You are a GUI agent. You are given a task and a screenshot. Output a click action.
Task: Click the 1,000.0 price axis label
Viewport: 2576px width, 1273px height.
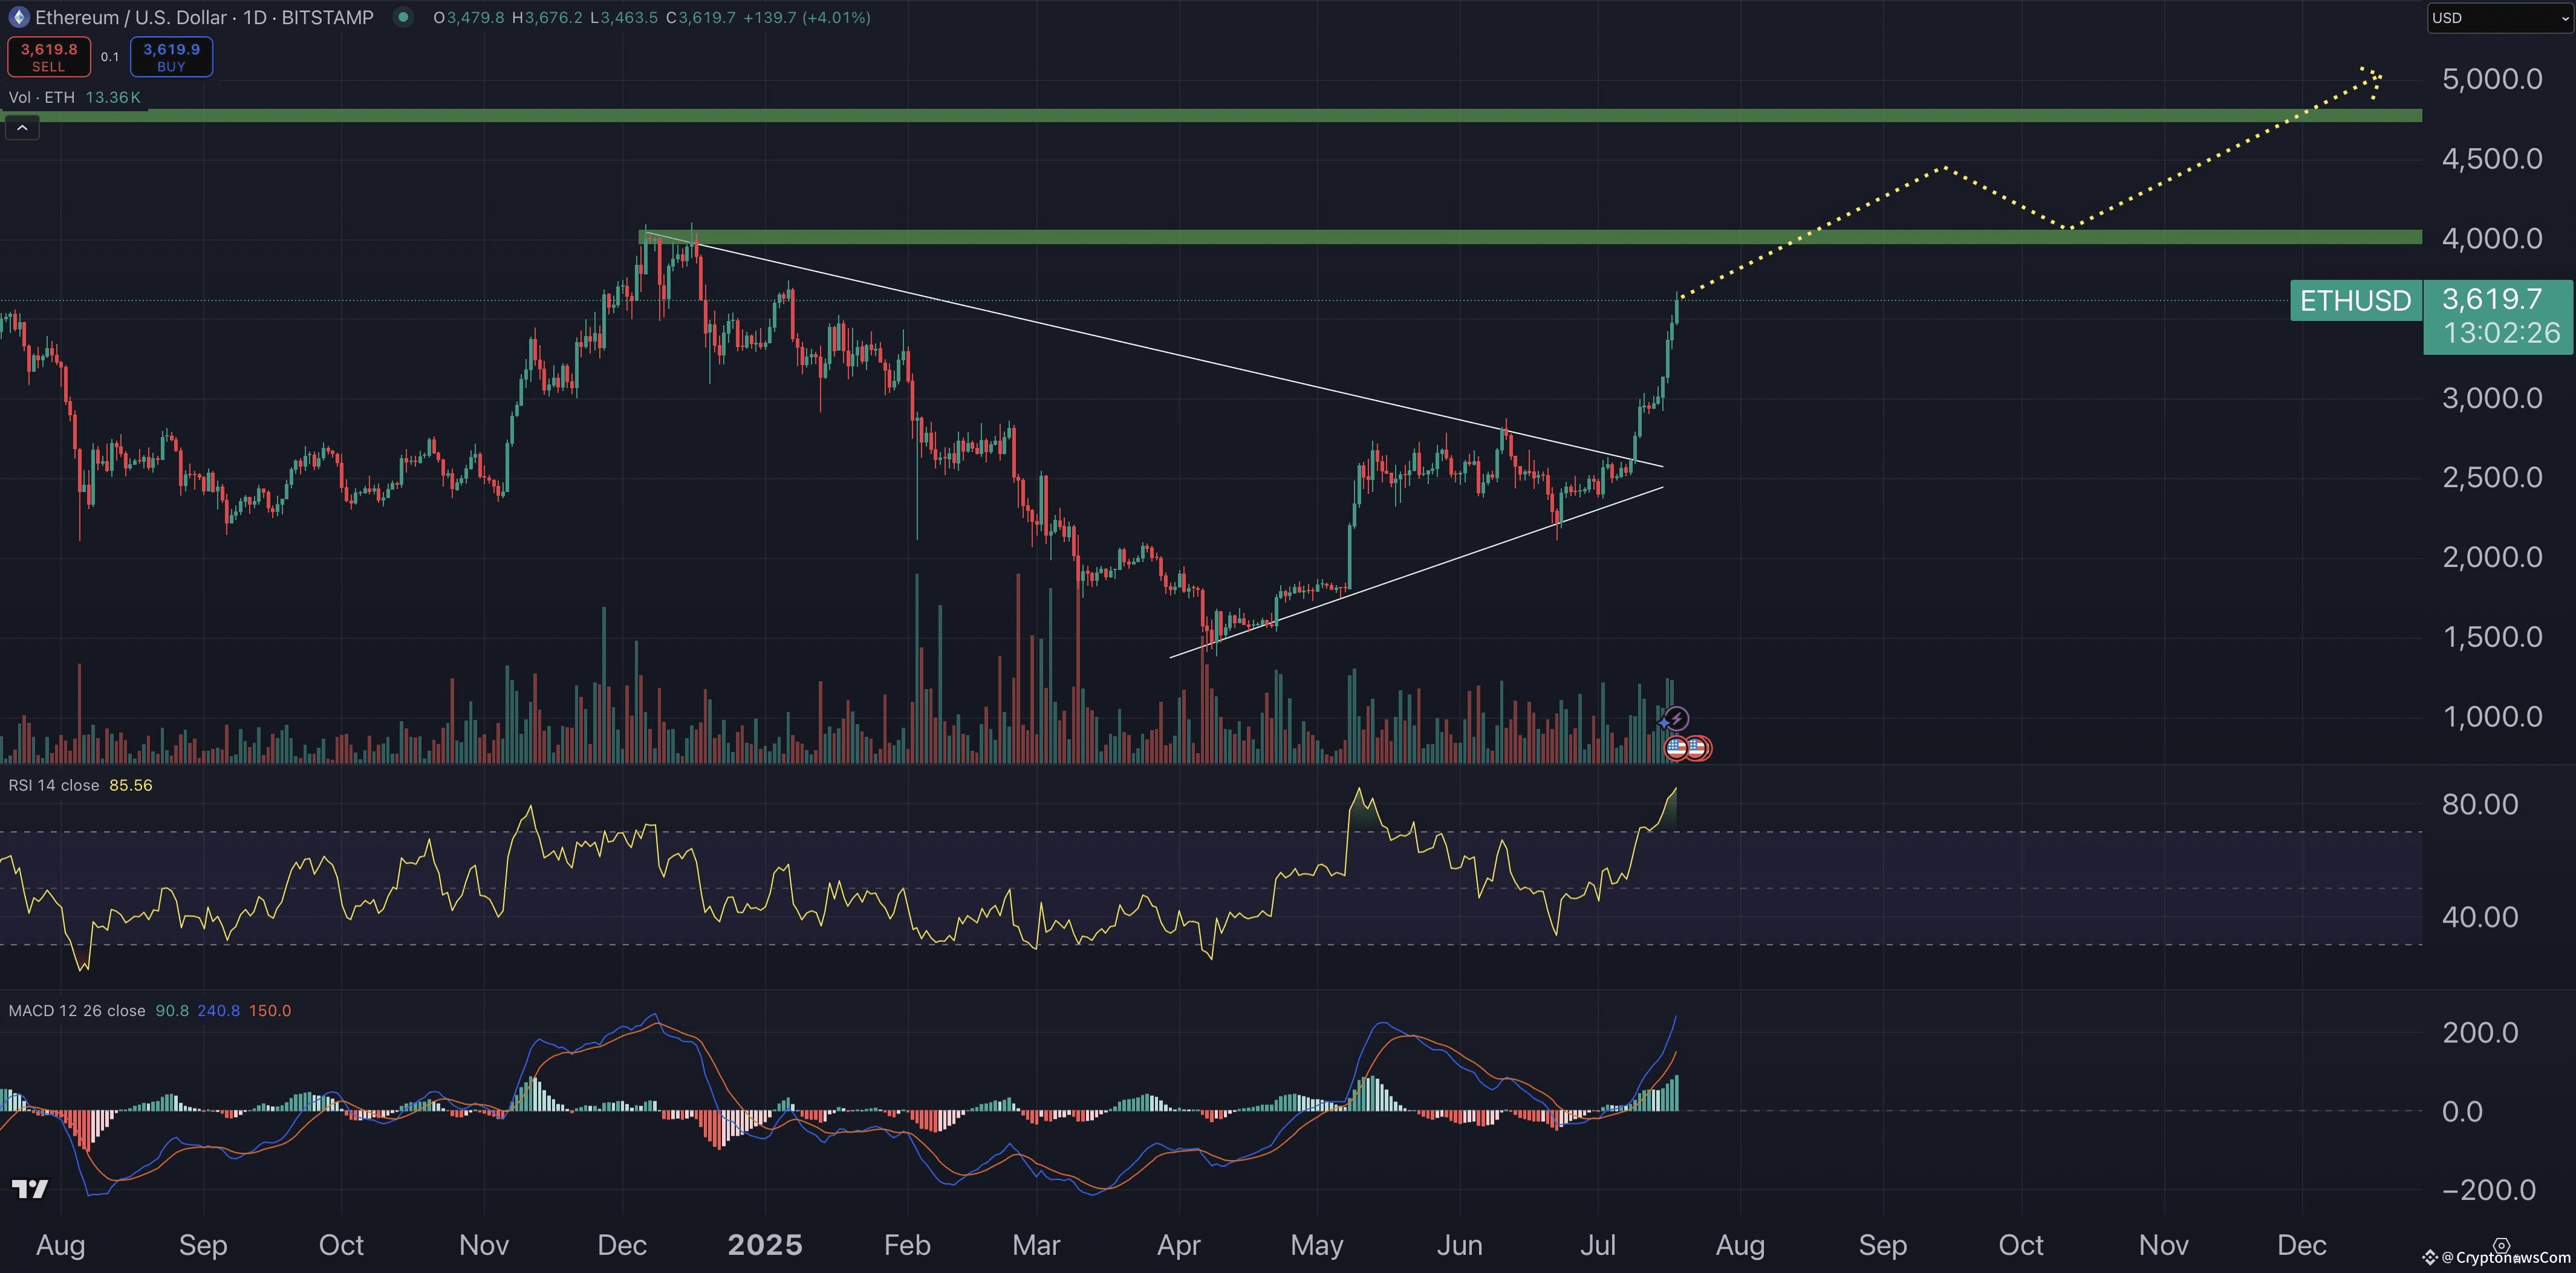tap(2492, 716)
